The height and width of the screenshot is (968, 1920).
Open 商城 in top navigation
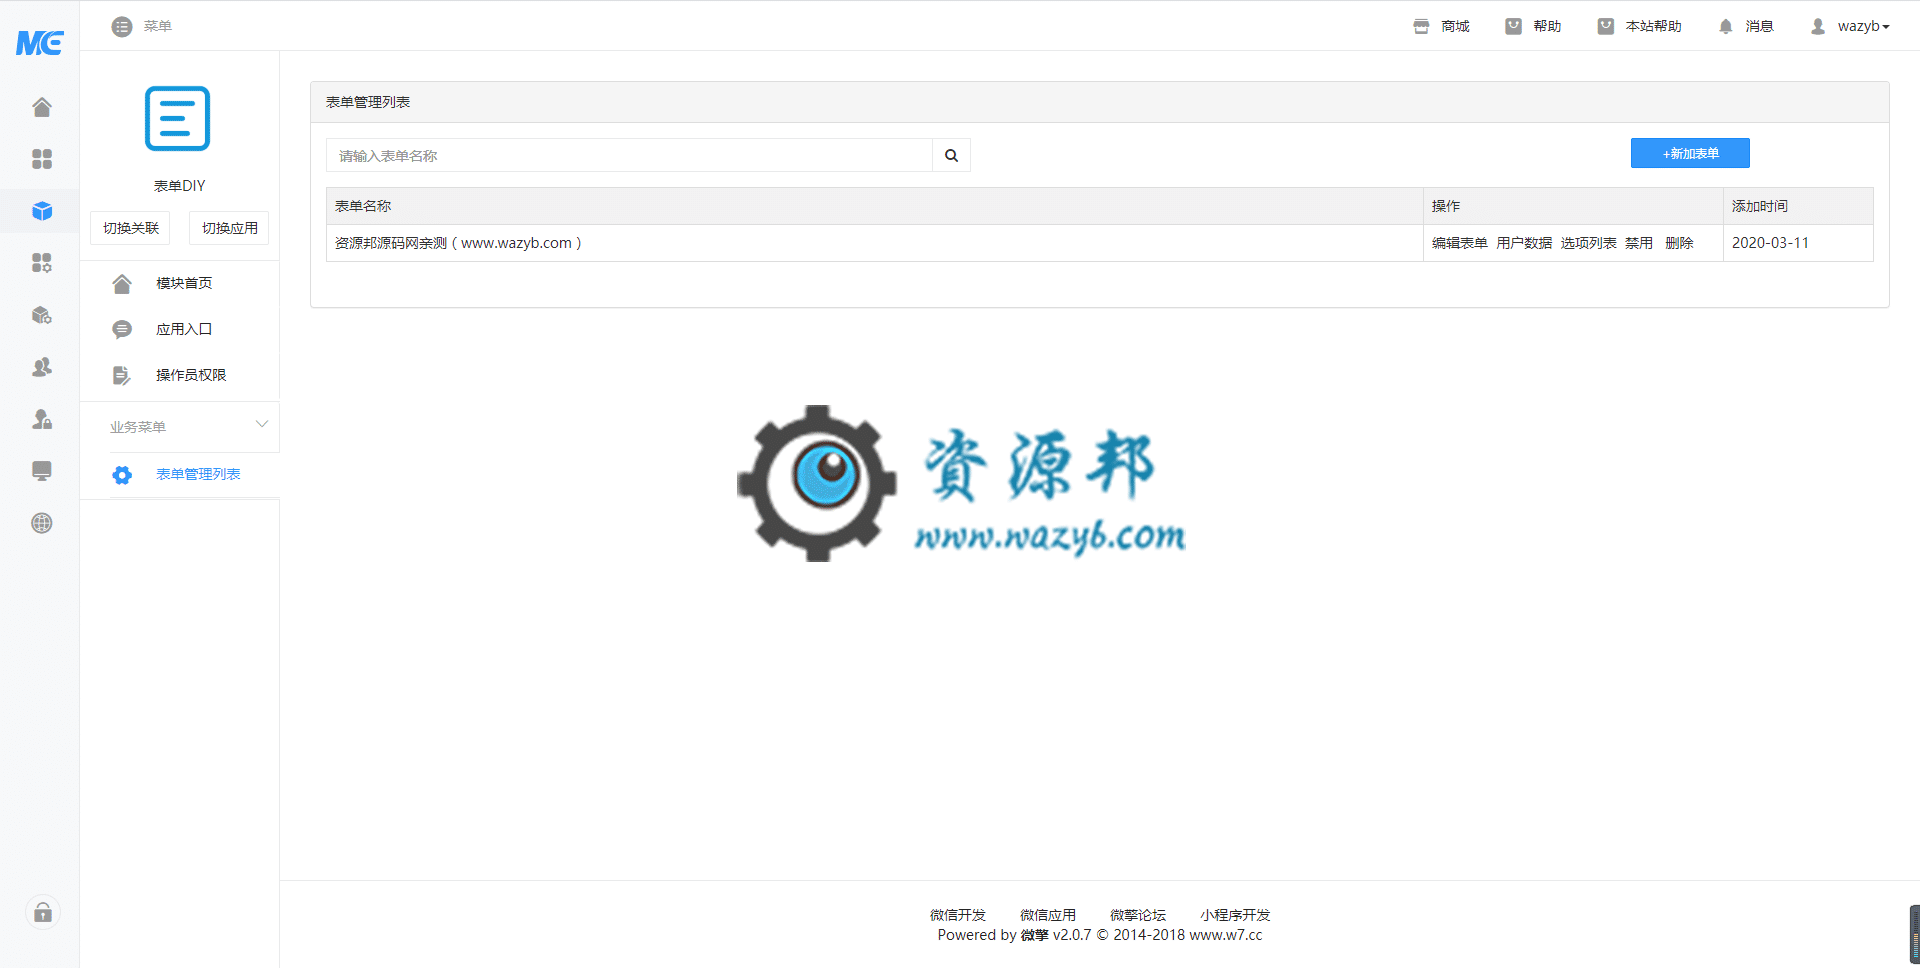point(1455,26)
